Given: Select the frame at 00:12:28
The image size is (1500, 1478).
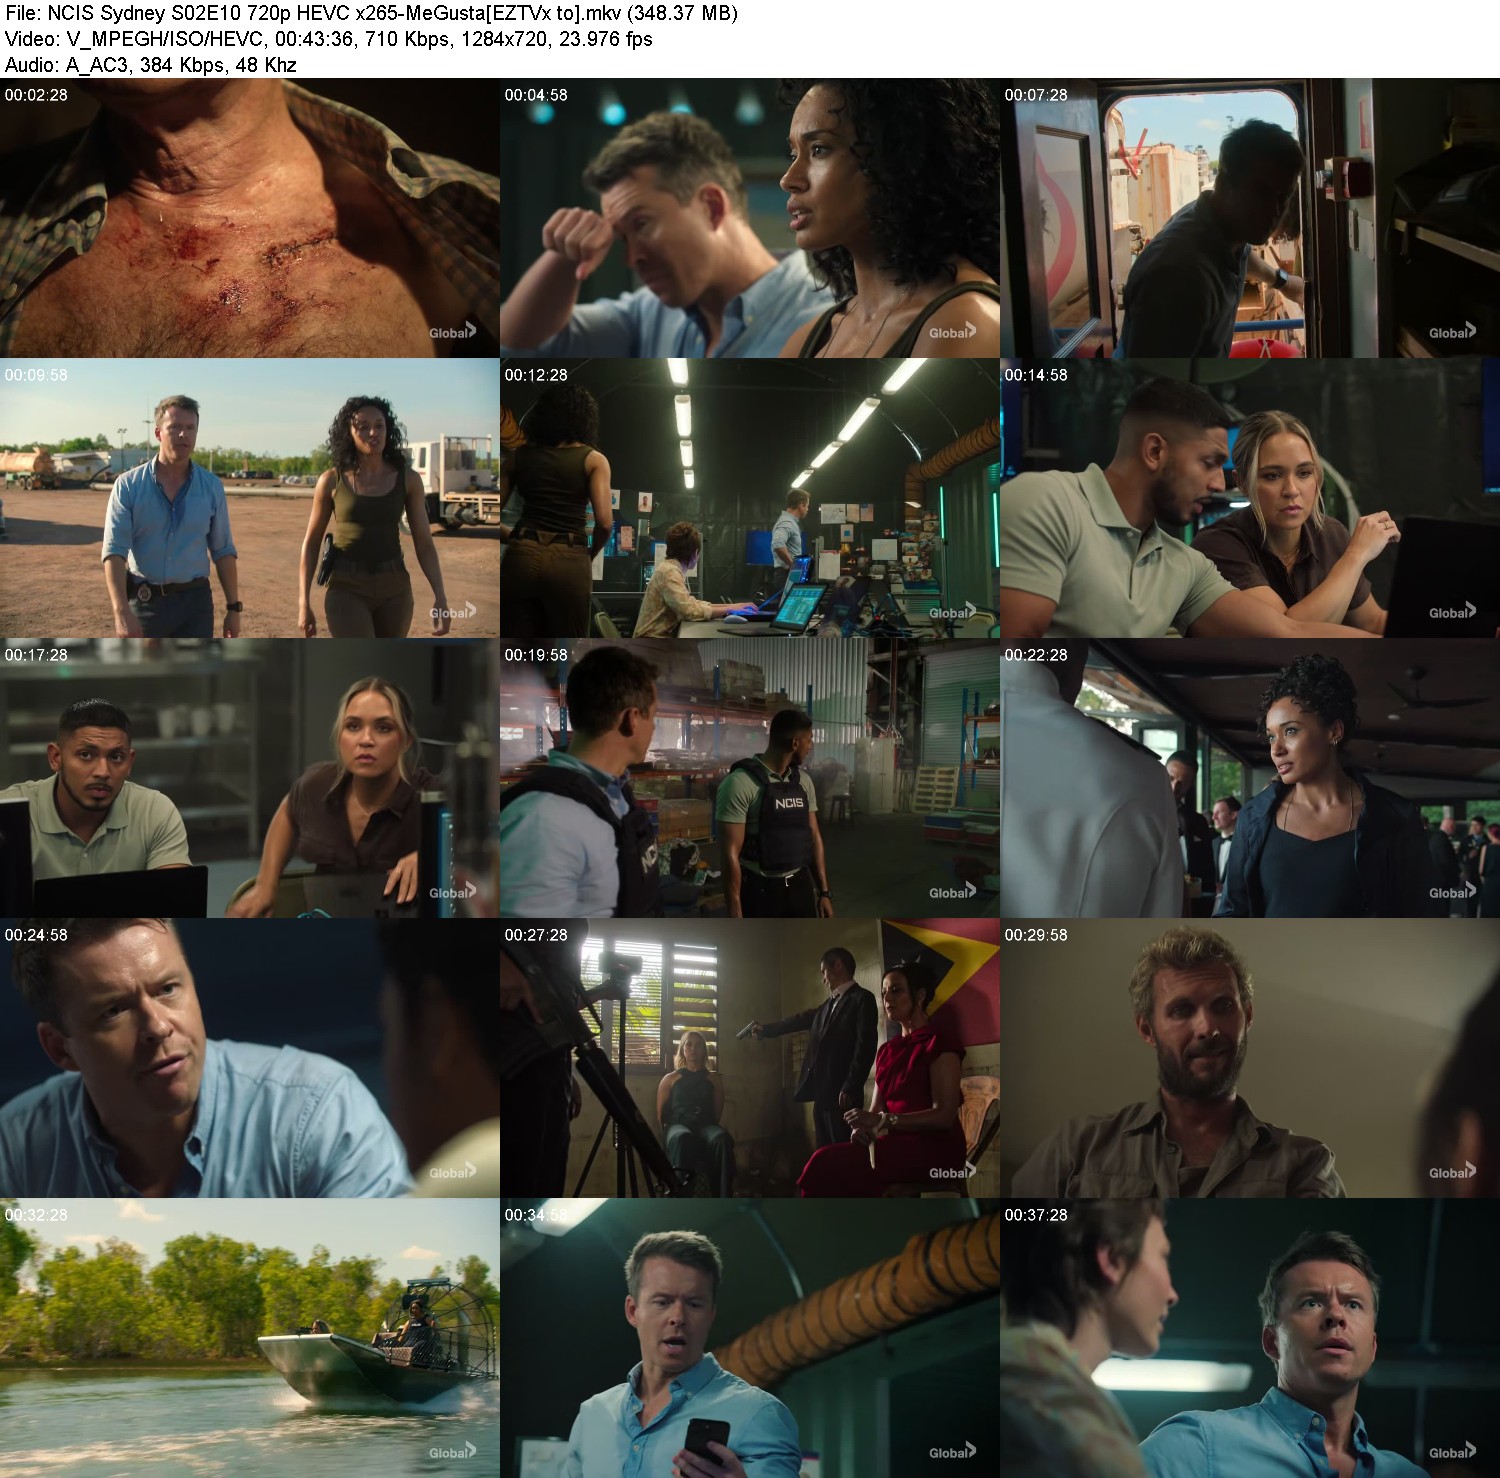Looking at the screenshot, I should [x=749, y=498].
